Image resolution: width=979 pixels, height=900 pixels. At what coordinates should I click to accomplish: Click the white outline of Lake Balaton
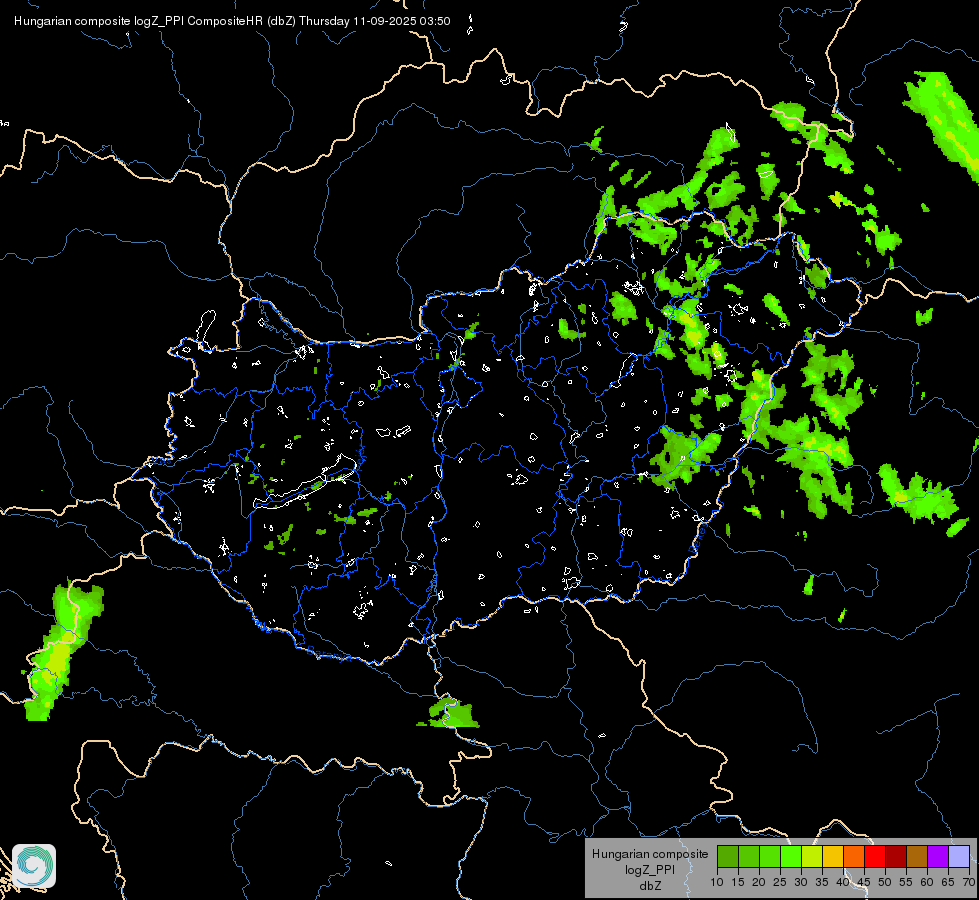pyautogui.click(x=305, y=484)
